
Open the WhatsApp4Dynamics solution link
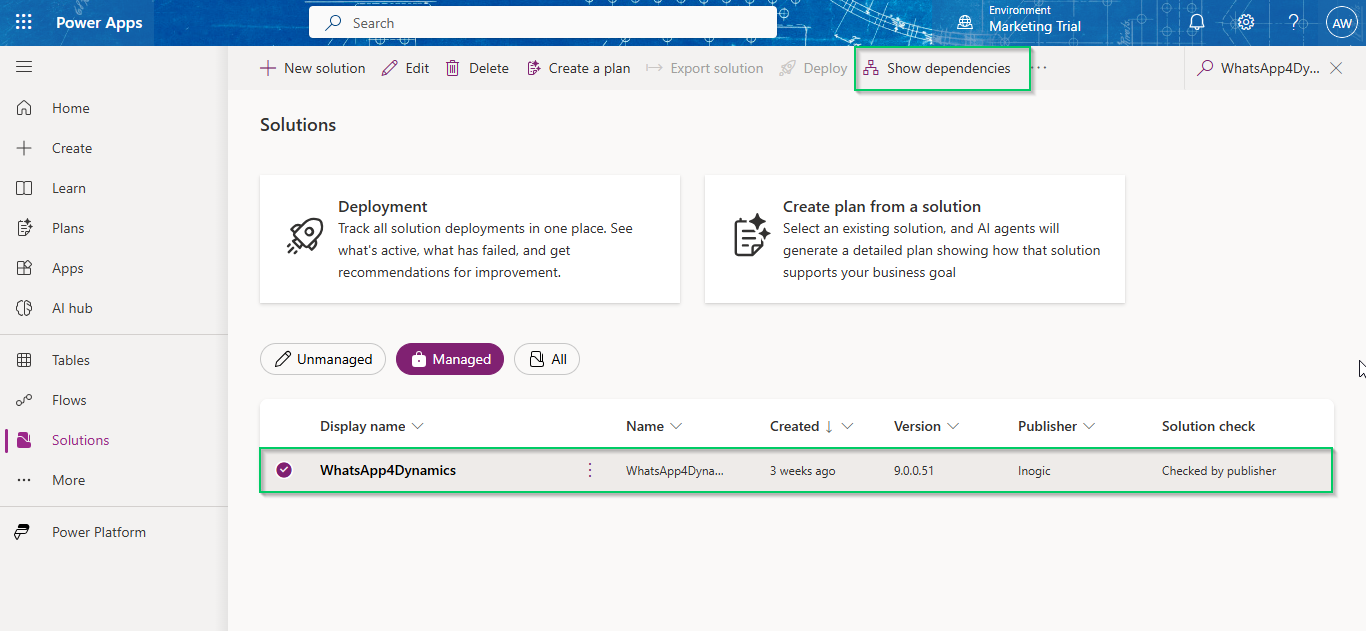coord(388,470)
